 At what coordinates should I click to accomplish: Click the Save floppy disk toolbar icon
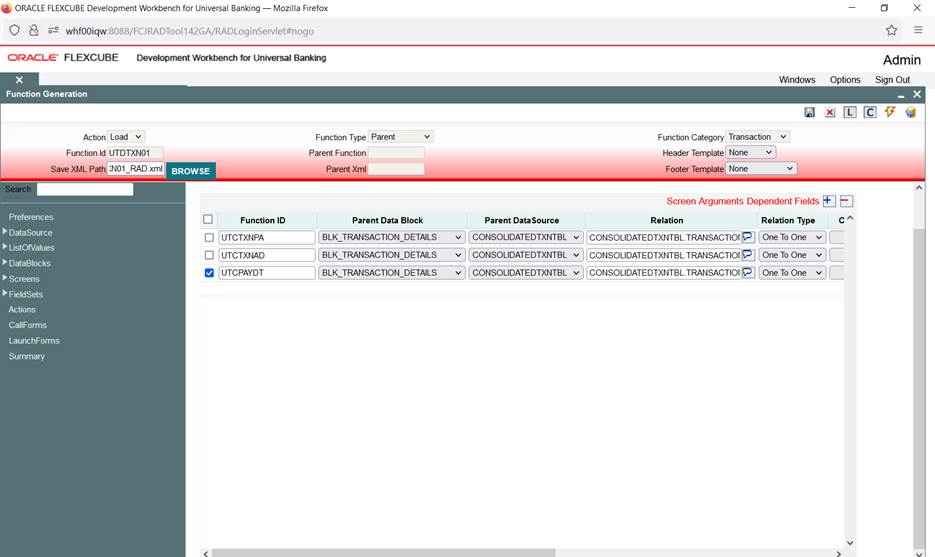pos(809,112)
